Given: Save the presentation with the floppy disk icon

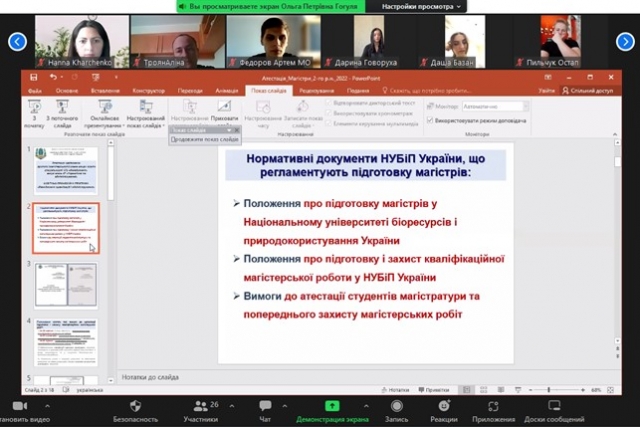Looking at the screenshot, I should tap(33, 77).
